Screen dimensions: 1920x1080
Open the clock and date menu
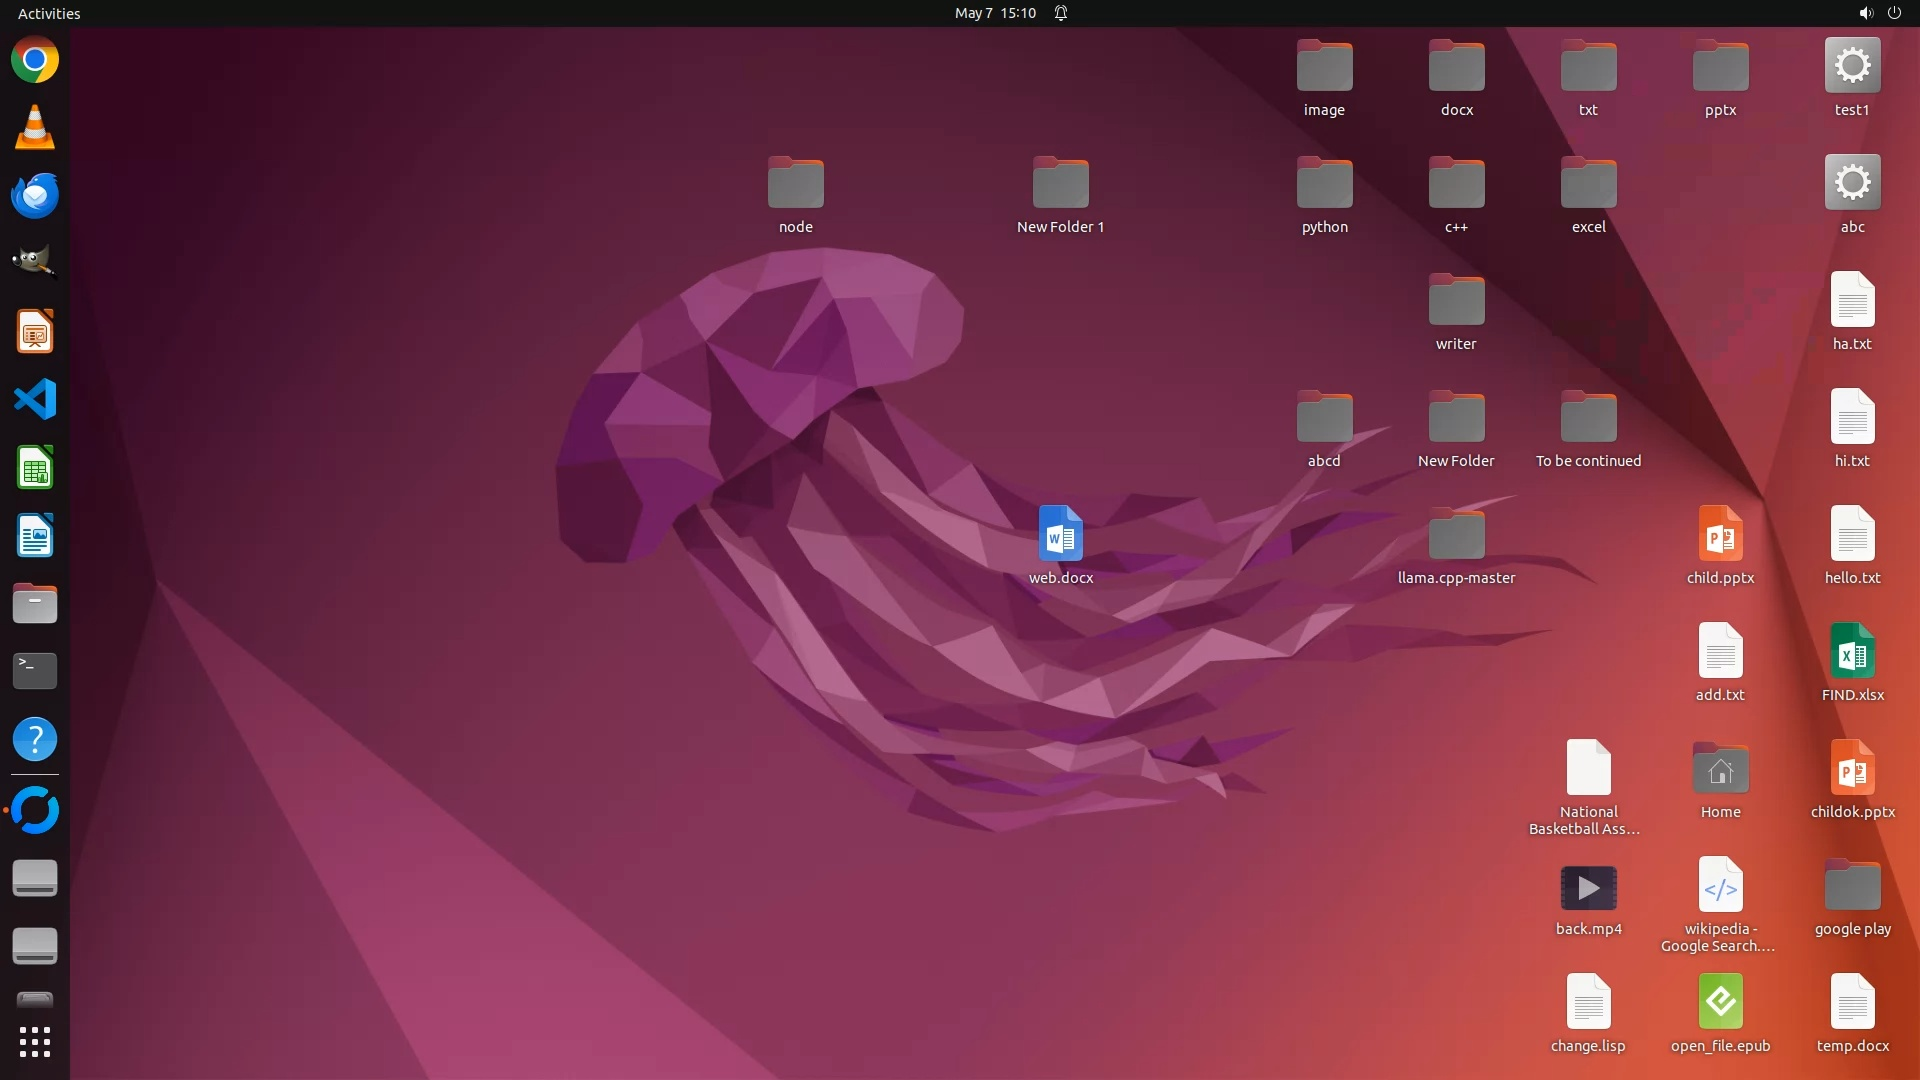coord(995,13)
